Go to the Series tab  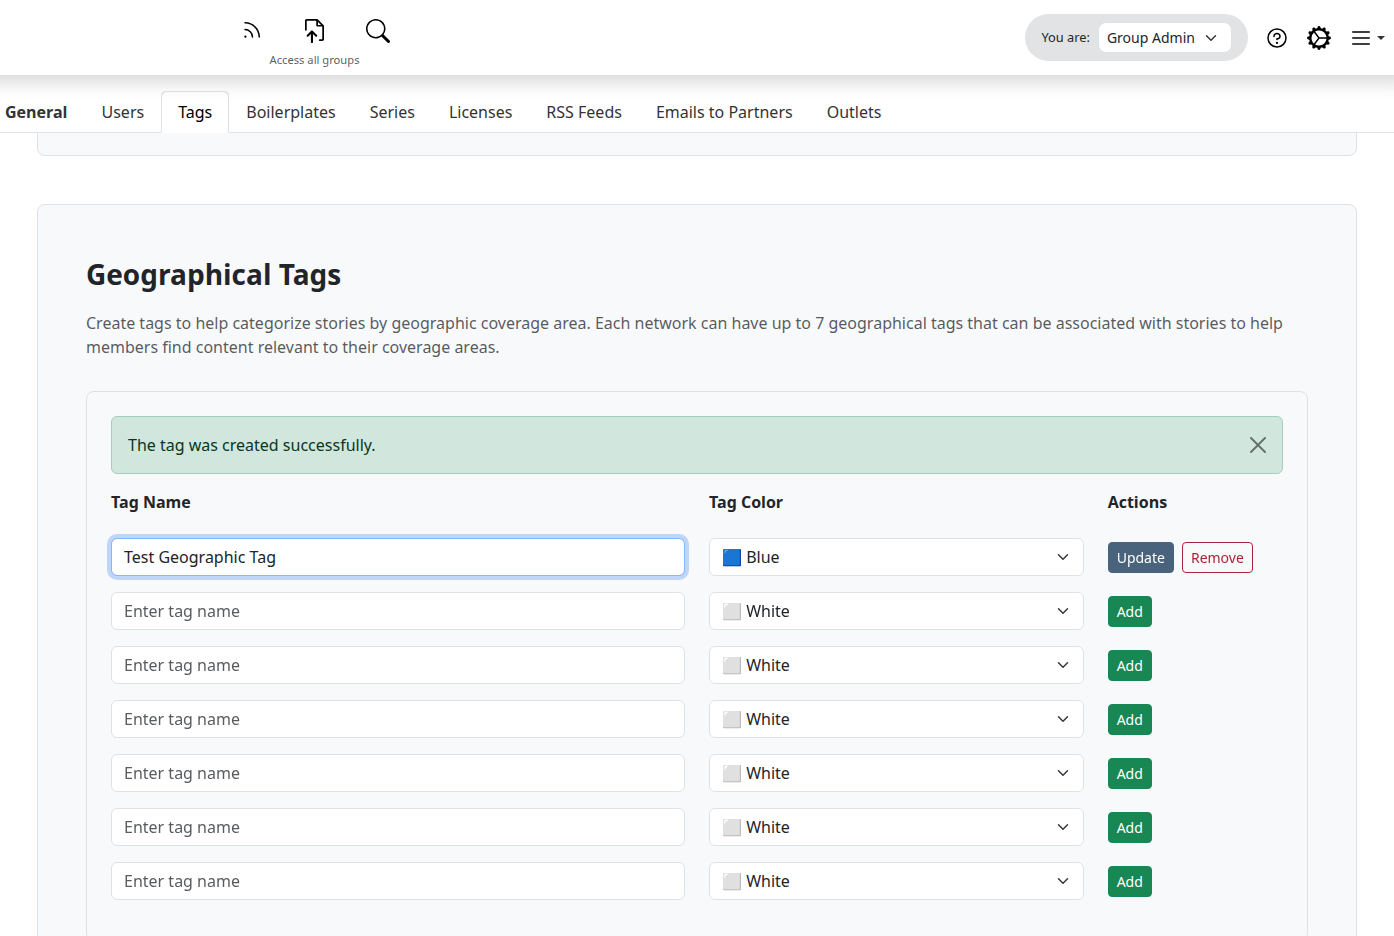coord(392,112)
